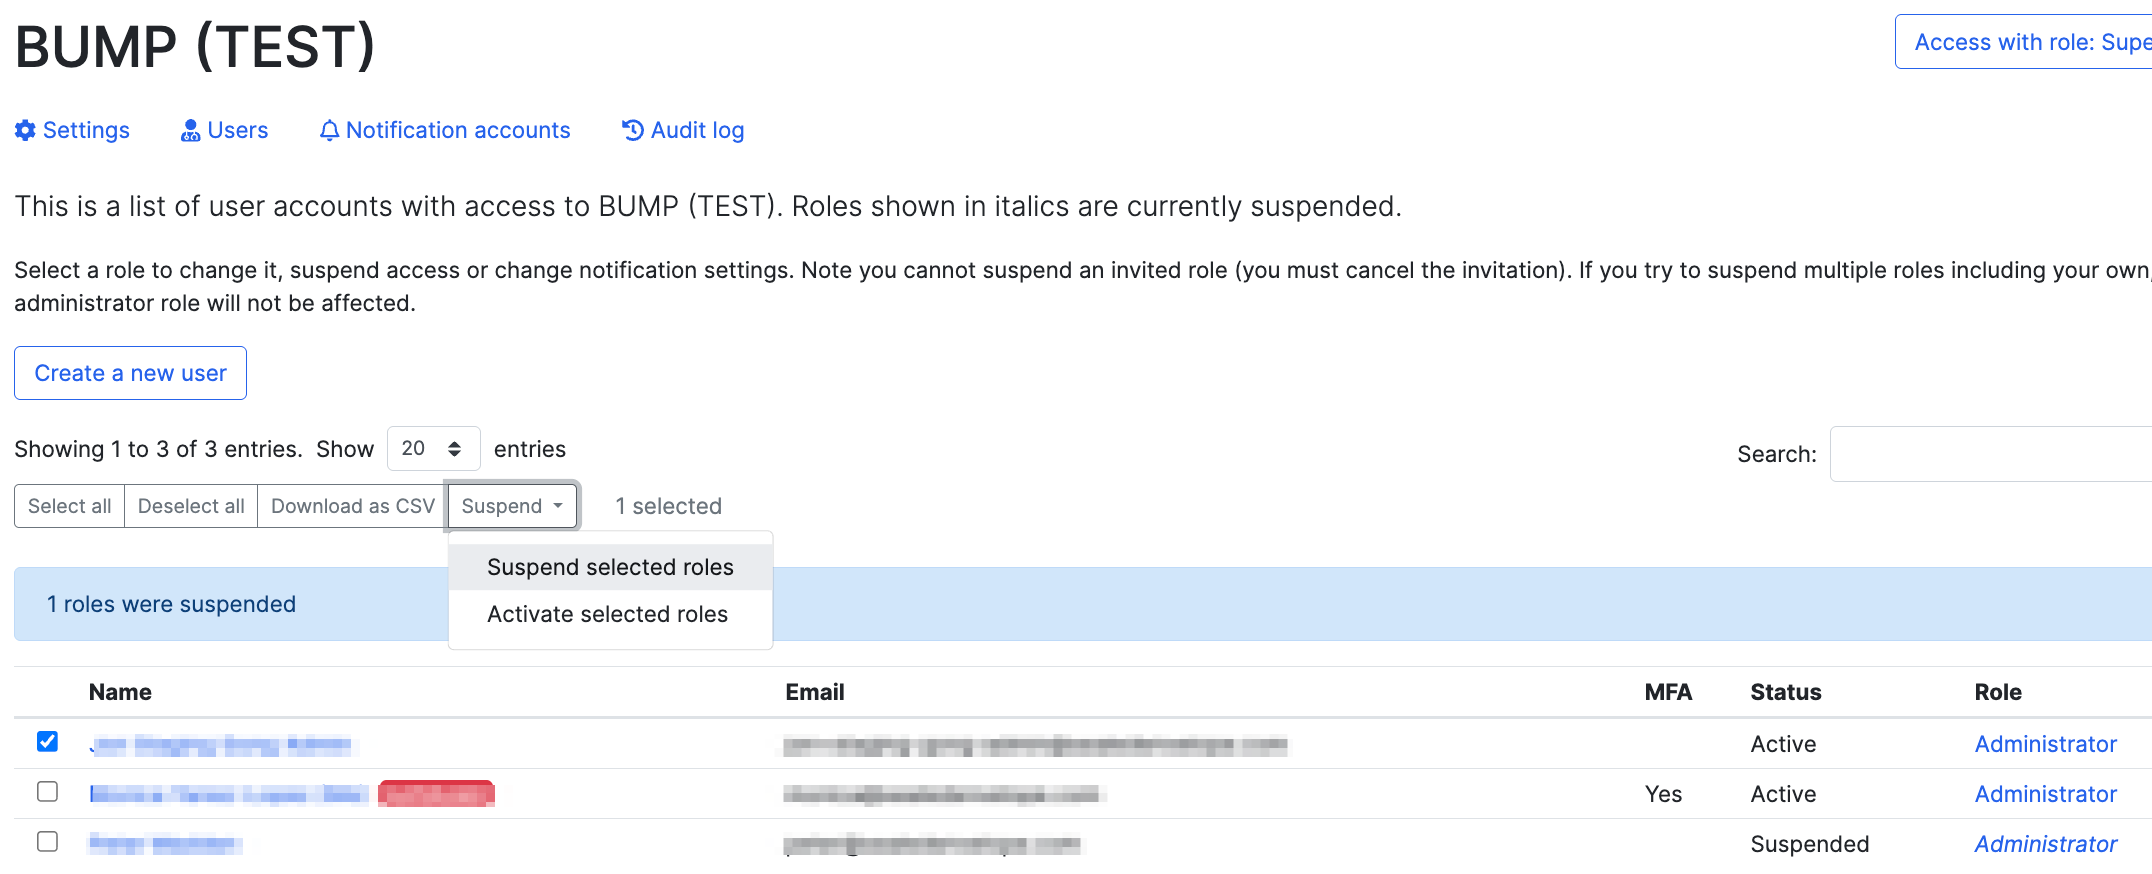Screen dimensions: 2152x874
Task: Choose Suspend selected roles
Action: pos(610,567)
